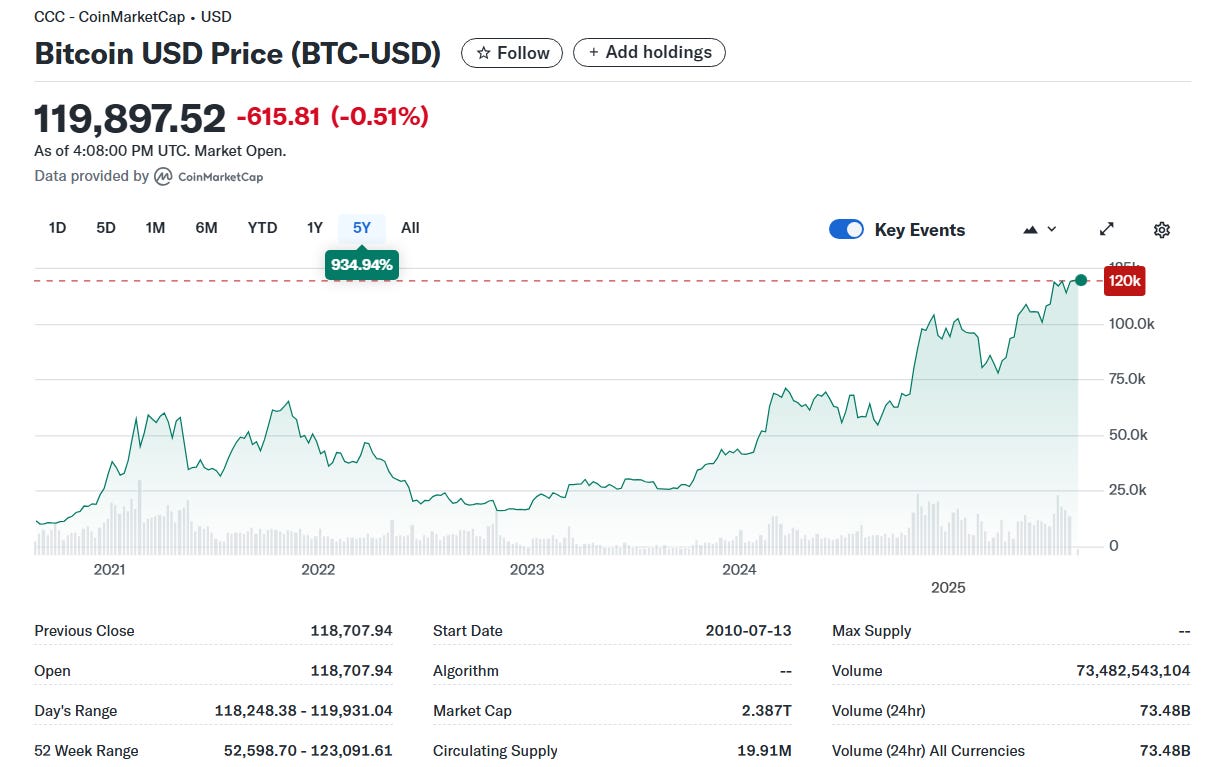This screenshot has height=767, width=1206.
Task: Click Previous Close value 118,707.94
Action: pyautogui.click(x=351, y=631)
